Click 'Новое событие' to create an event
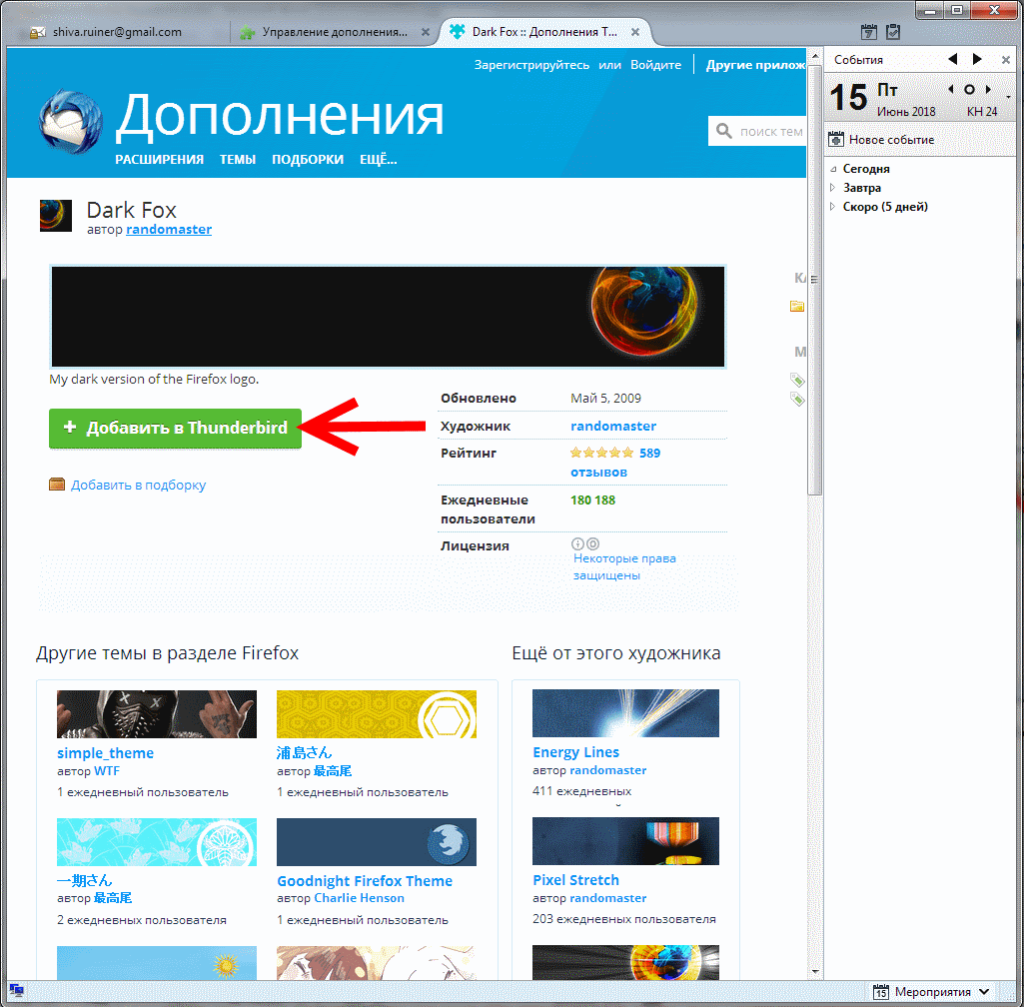This screenshot has width=1024, height=1007. pos(882,140)
